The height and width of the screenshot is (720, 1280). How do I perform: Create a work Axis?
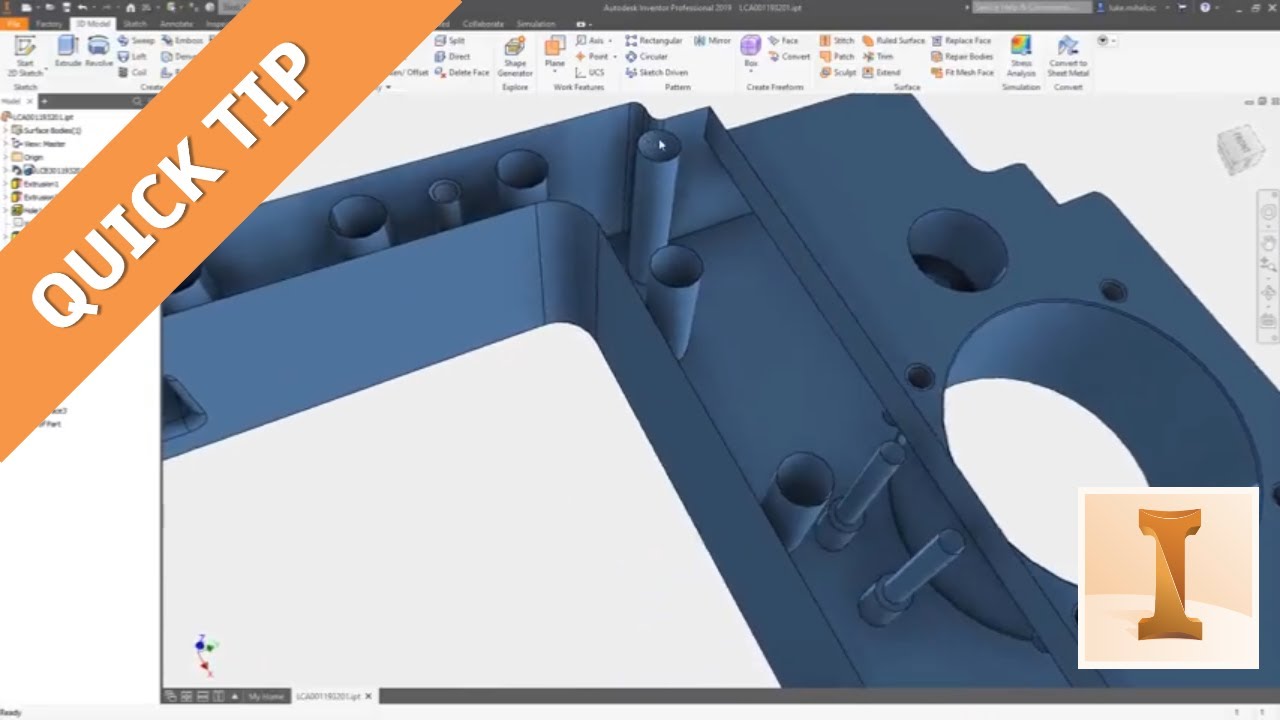click(x=591, y=41)
